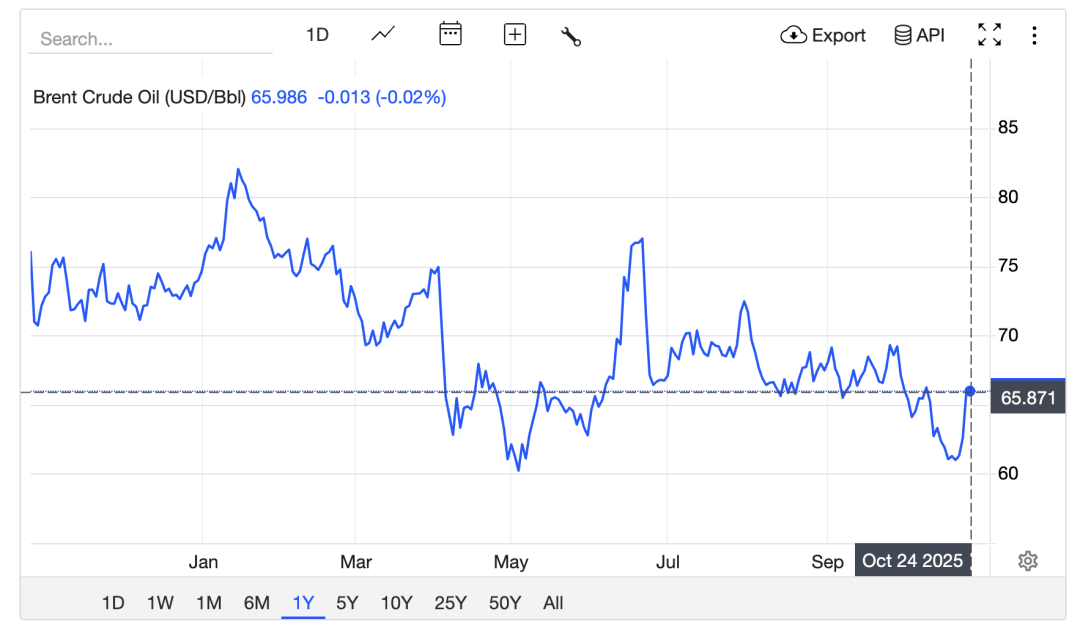The image size is (1080, 630).
Task: Open the 1D interval dropdown at top
Action: 317,35
